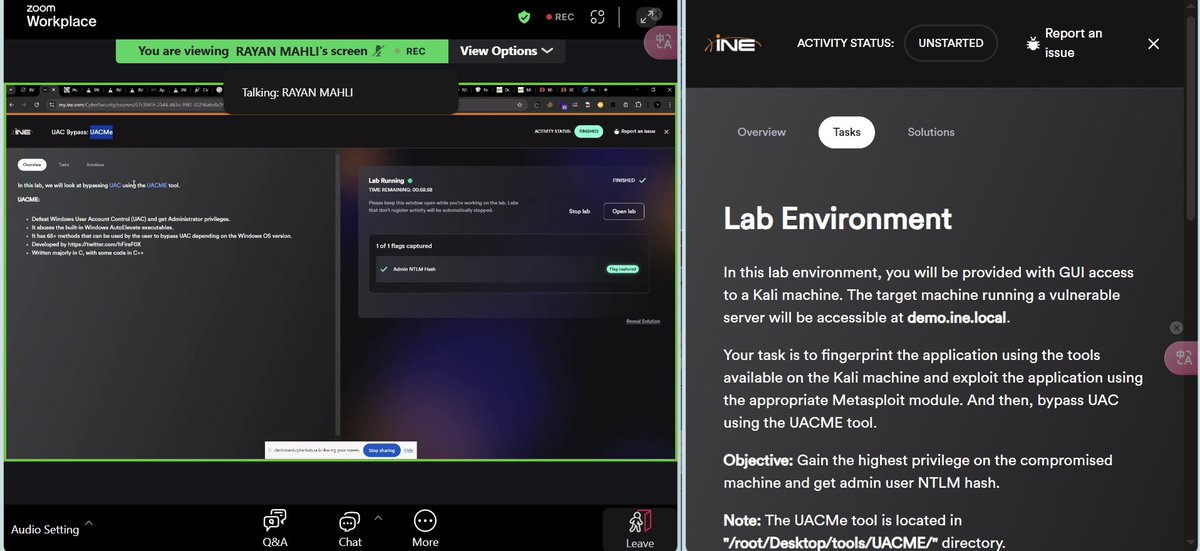1200x551 pixels.
Task: Click UNSTARTED activity status badge
Action: (x=951, y=43)
